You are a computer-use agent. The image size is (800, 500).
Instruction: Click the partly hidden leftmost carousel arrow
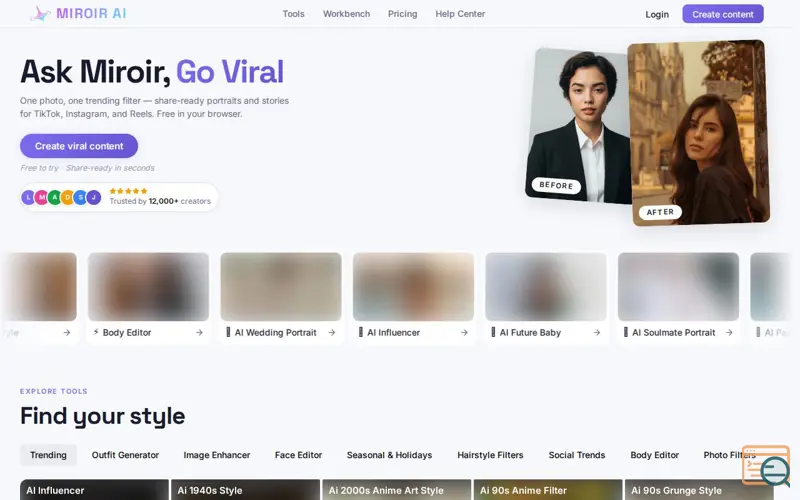tap(67, 333)
